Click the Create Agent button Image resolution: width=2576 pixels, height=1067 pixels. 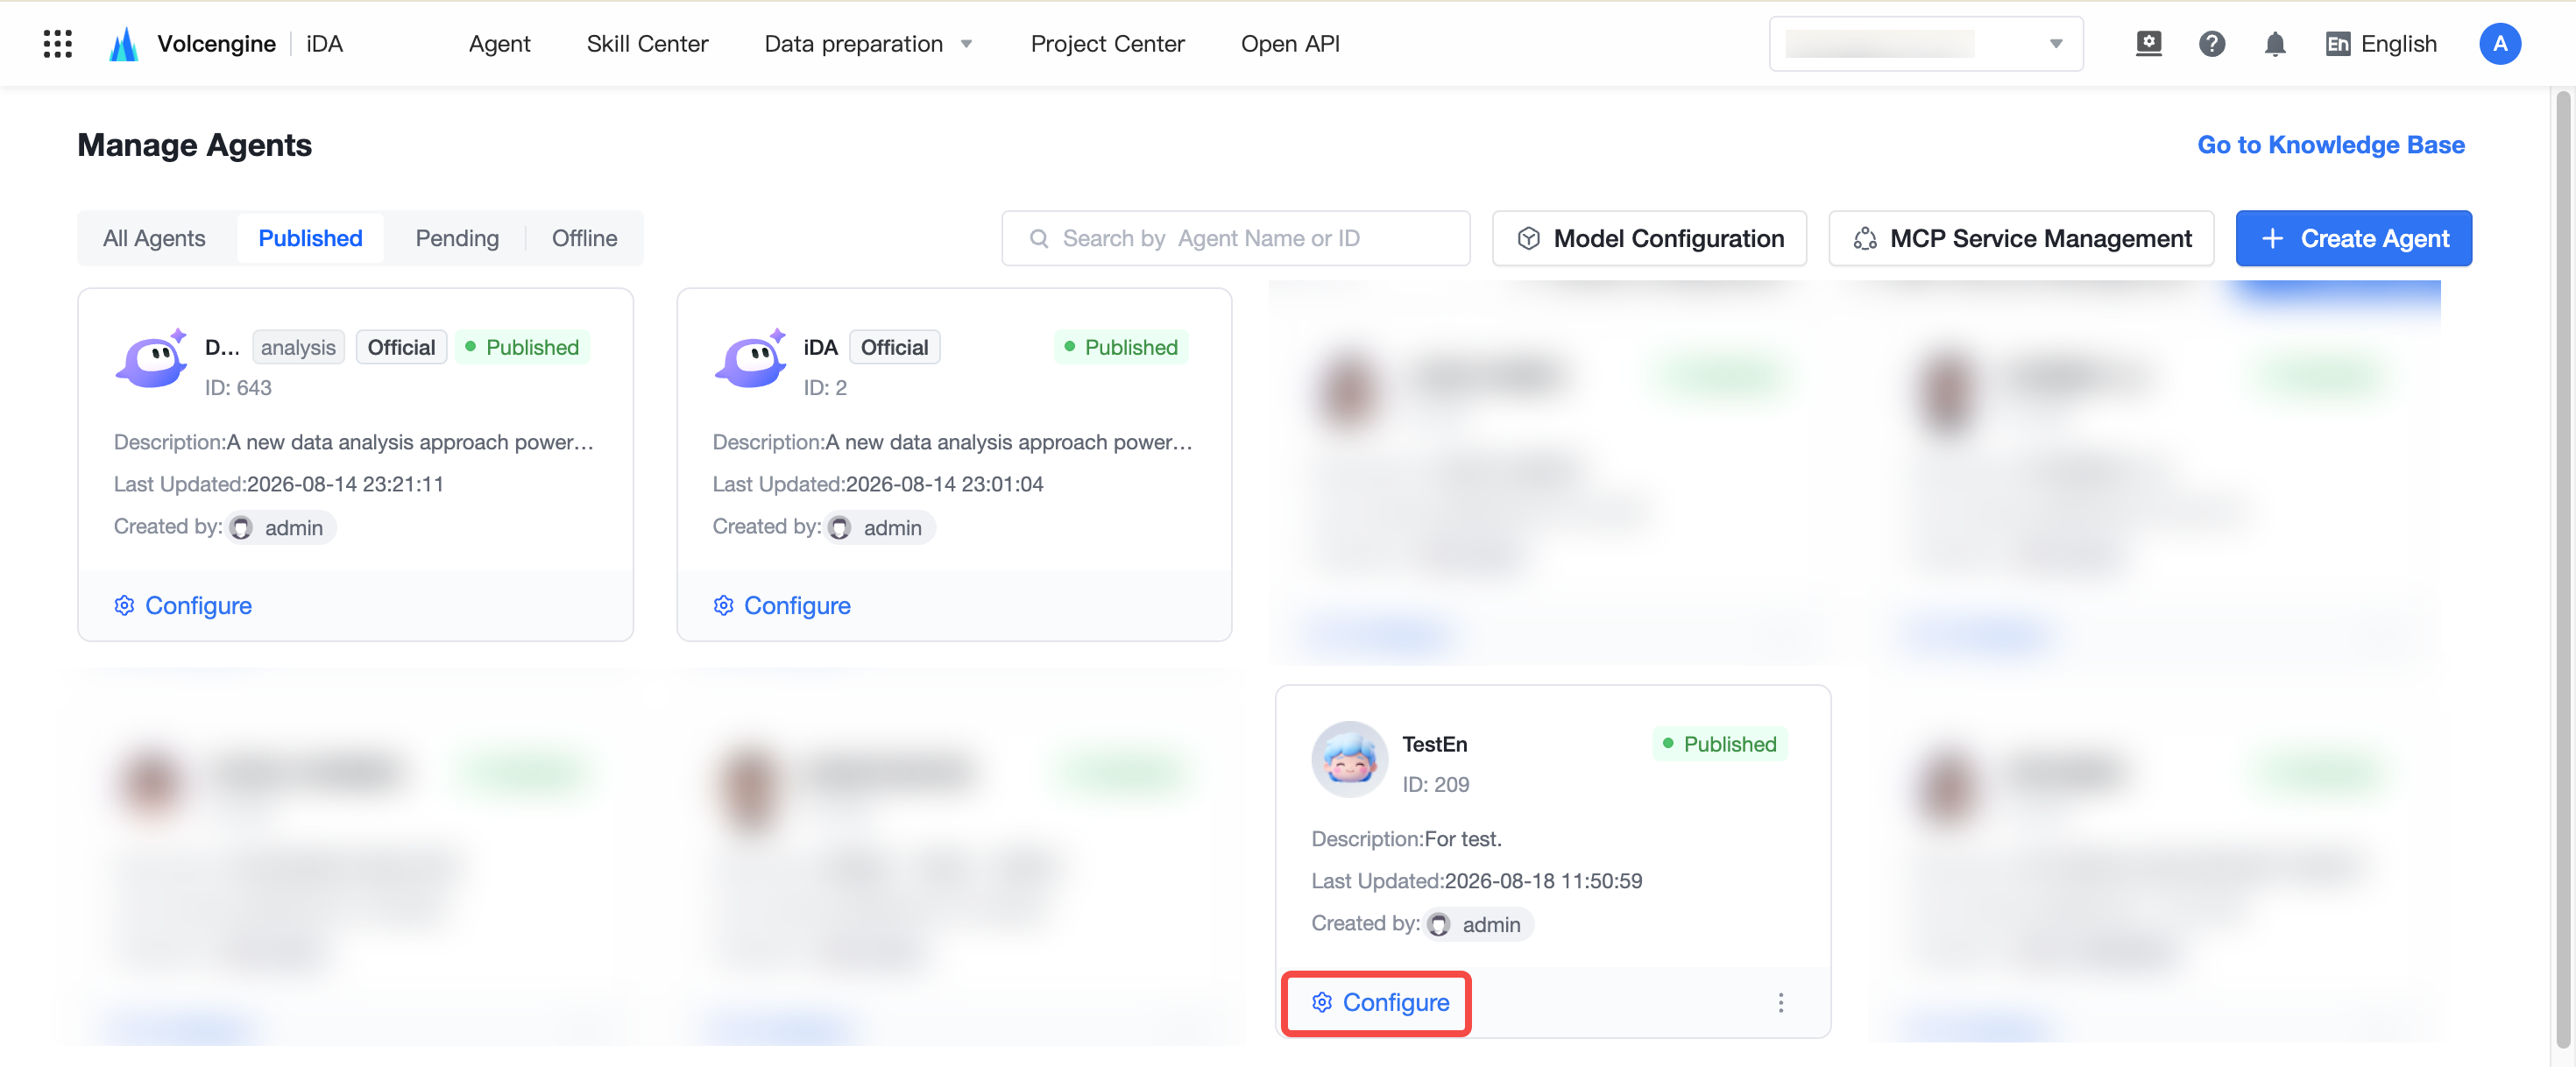[2353, 238]
